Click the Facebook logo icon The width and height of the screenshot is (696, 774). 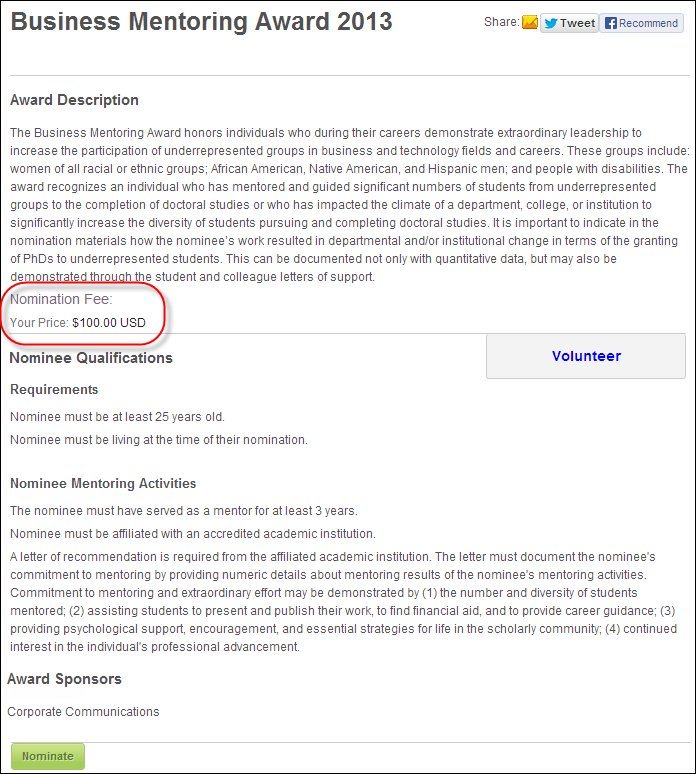coord(611,23)
